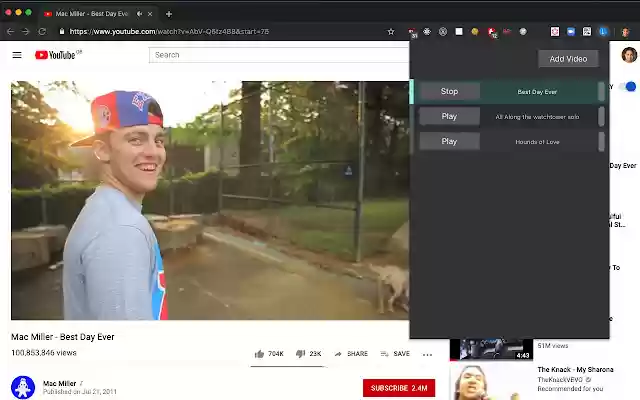The height and width of the screenshot is (400, 640).
Task: Open the yellow round extension icon
Action: click(x=475, y=31)
